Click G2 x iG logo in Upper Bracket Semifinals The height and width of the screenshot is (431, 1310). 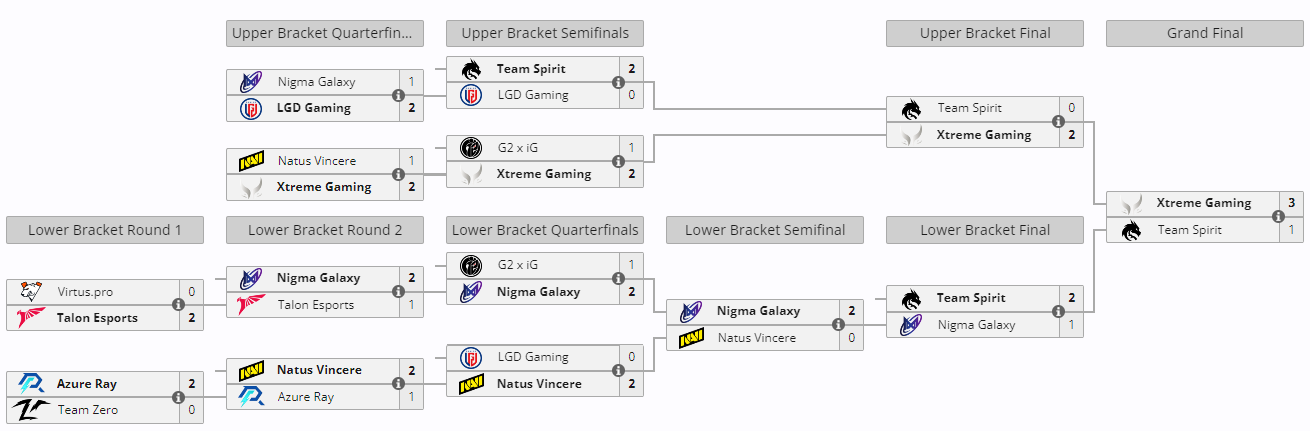pos(470,148)
